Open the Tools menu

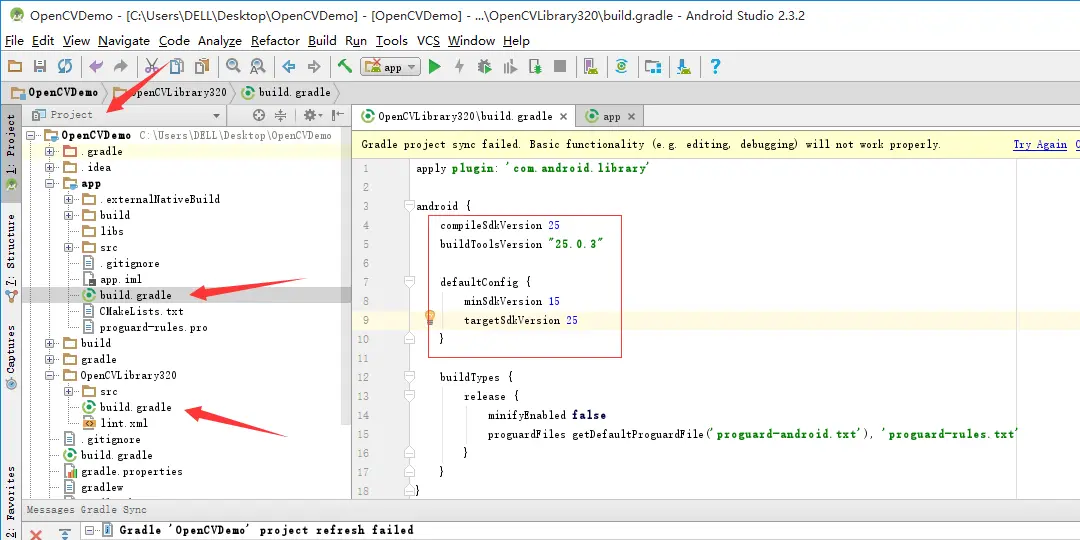point(392,41)
